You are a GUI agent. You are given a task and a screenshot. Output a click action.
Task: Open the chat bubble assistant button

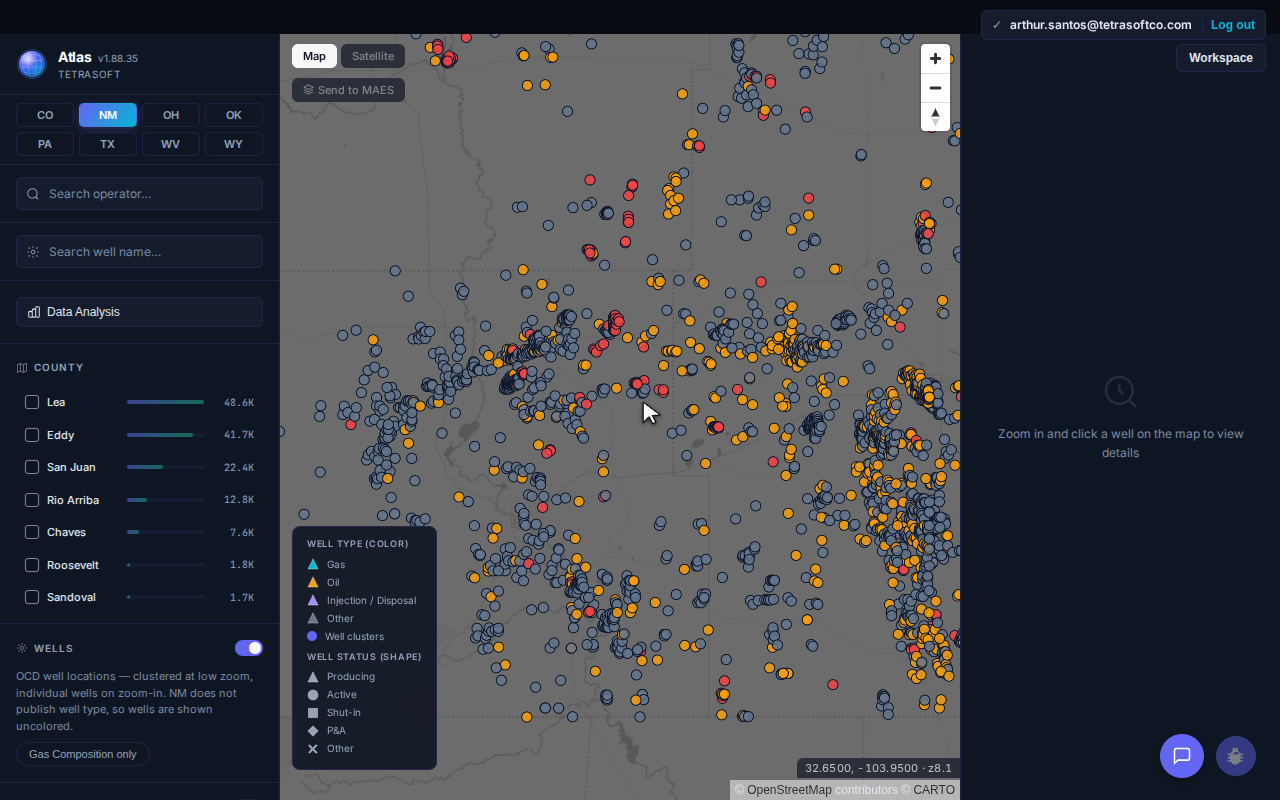(x=1181, y=755)
